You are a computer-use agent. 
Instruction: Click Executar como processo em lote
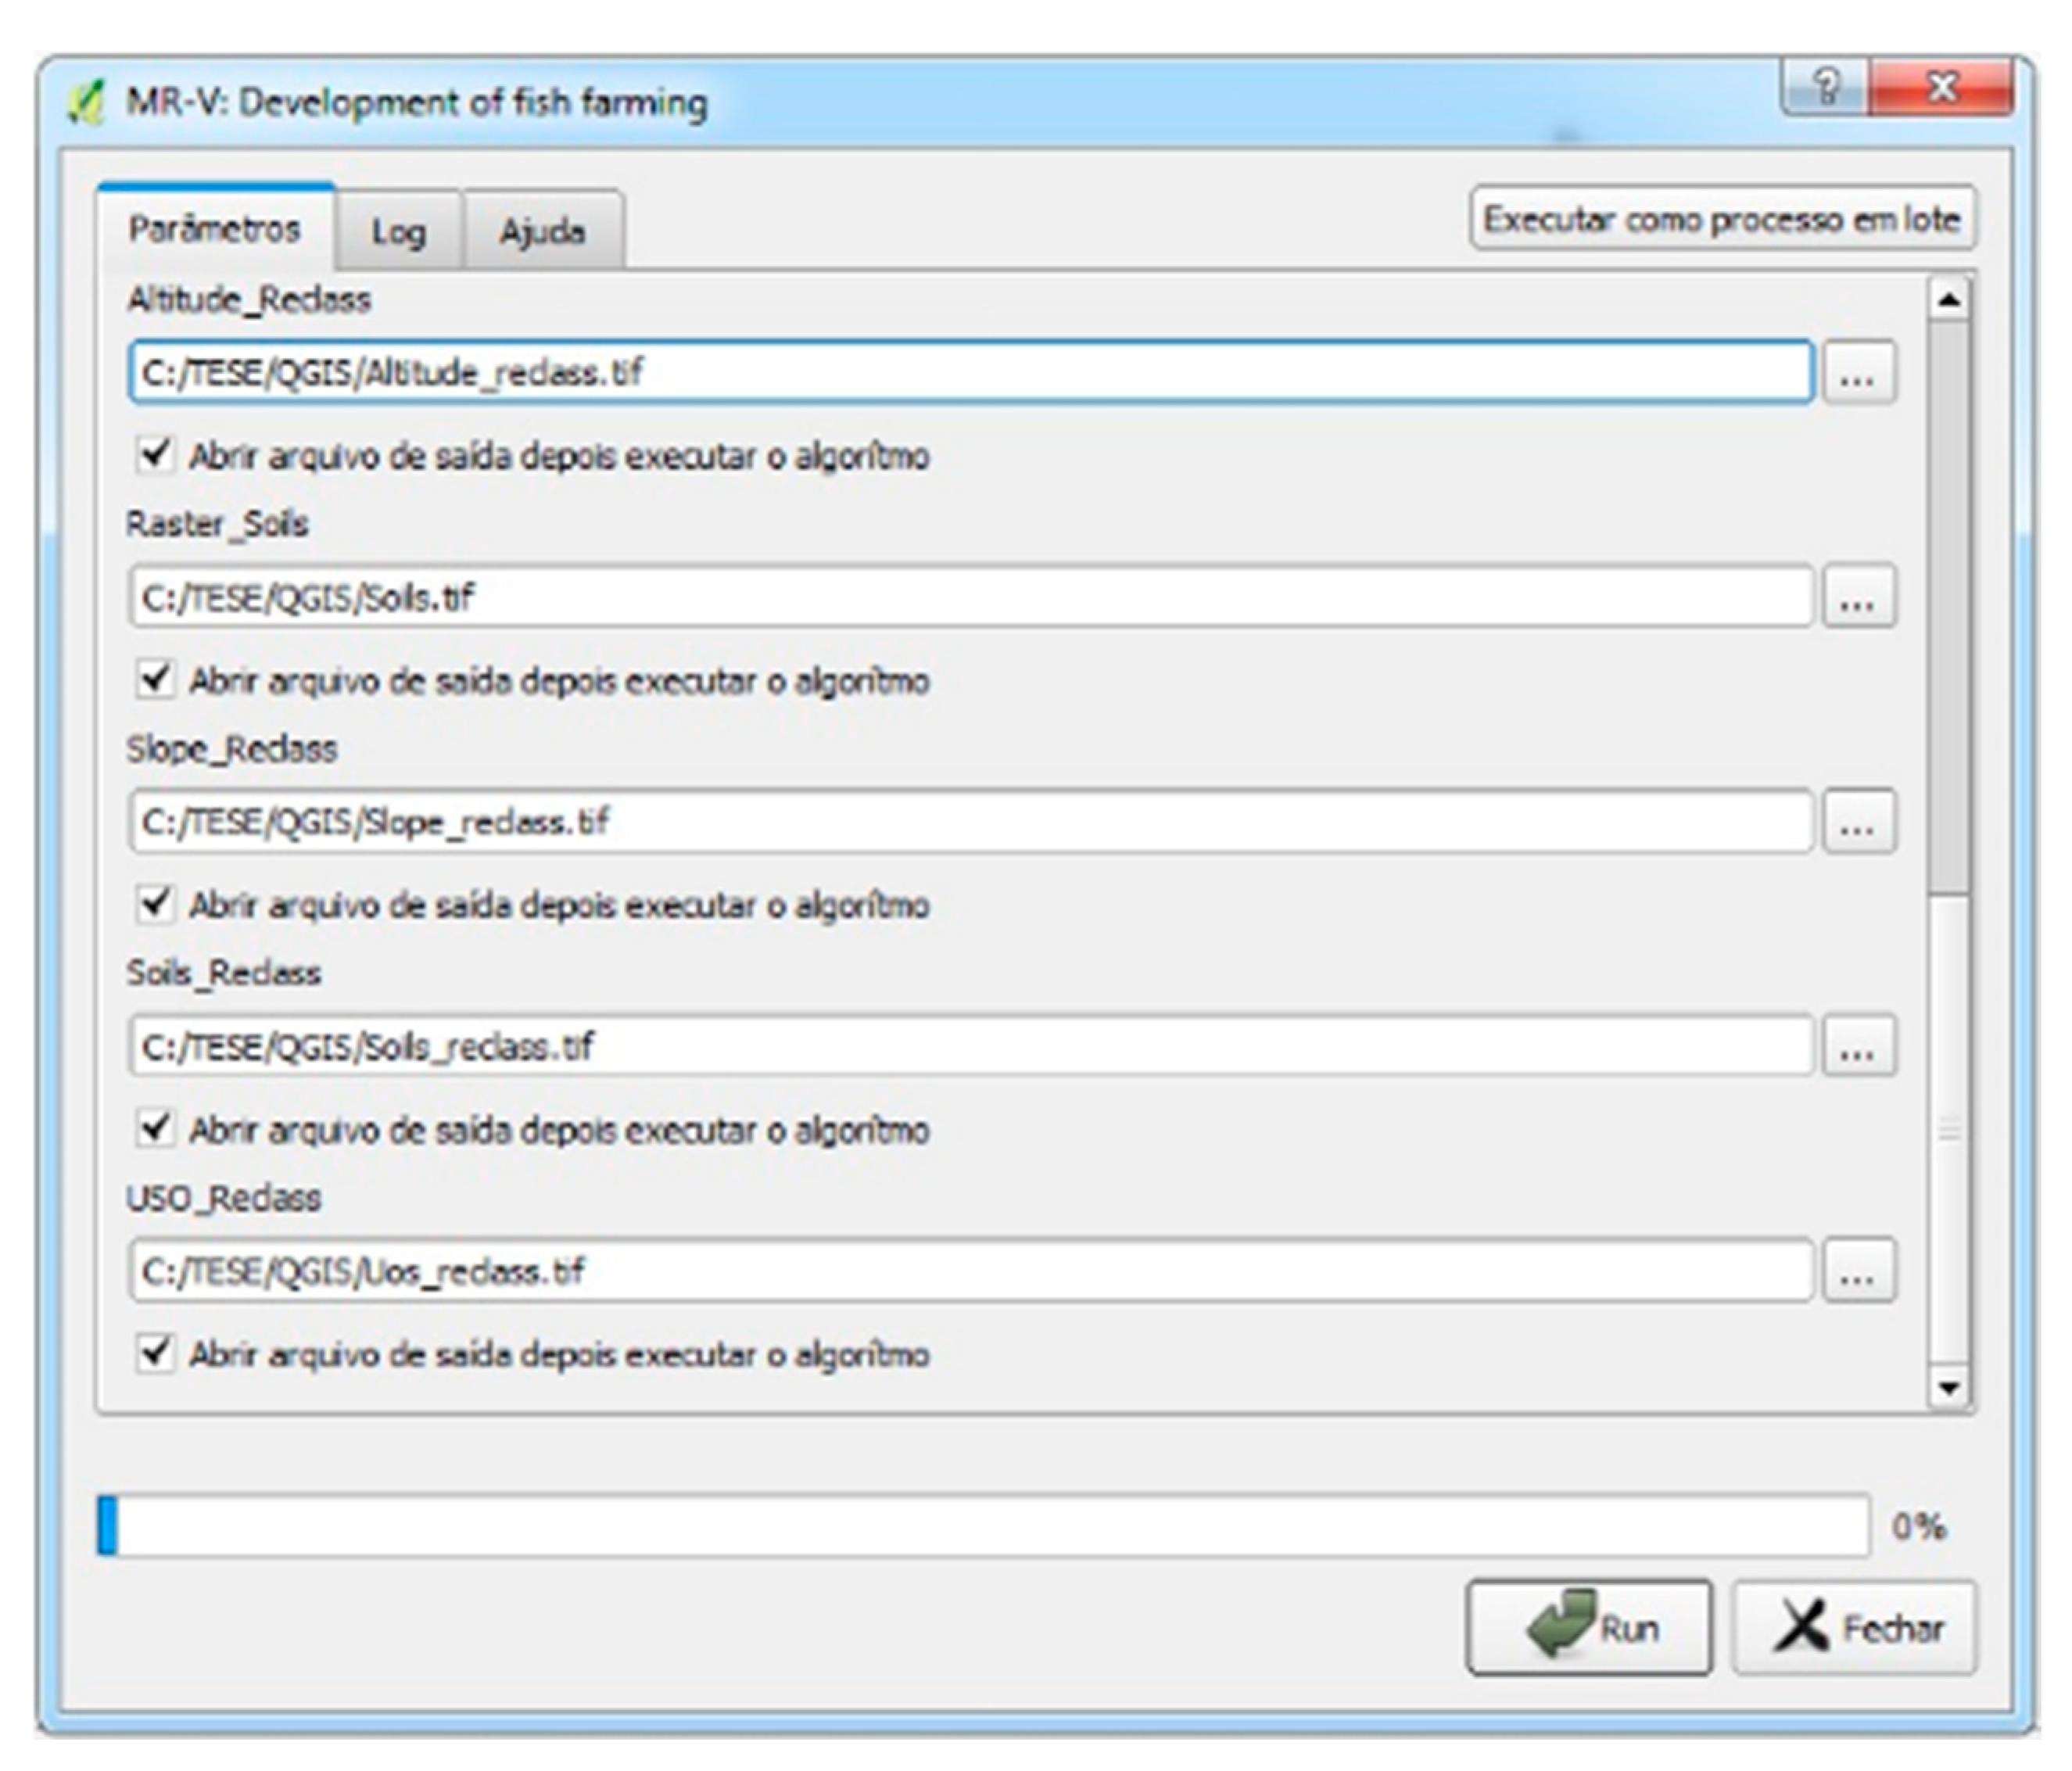(1721, 218)
